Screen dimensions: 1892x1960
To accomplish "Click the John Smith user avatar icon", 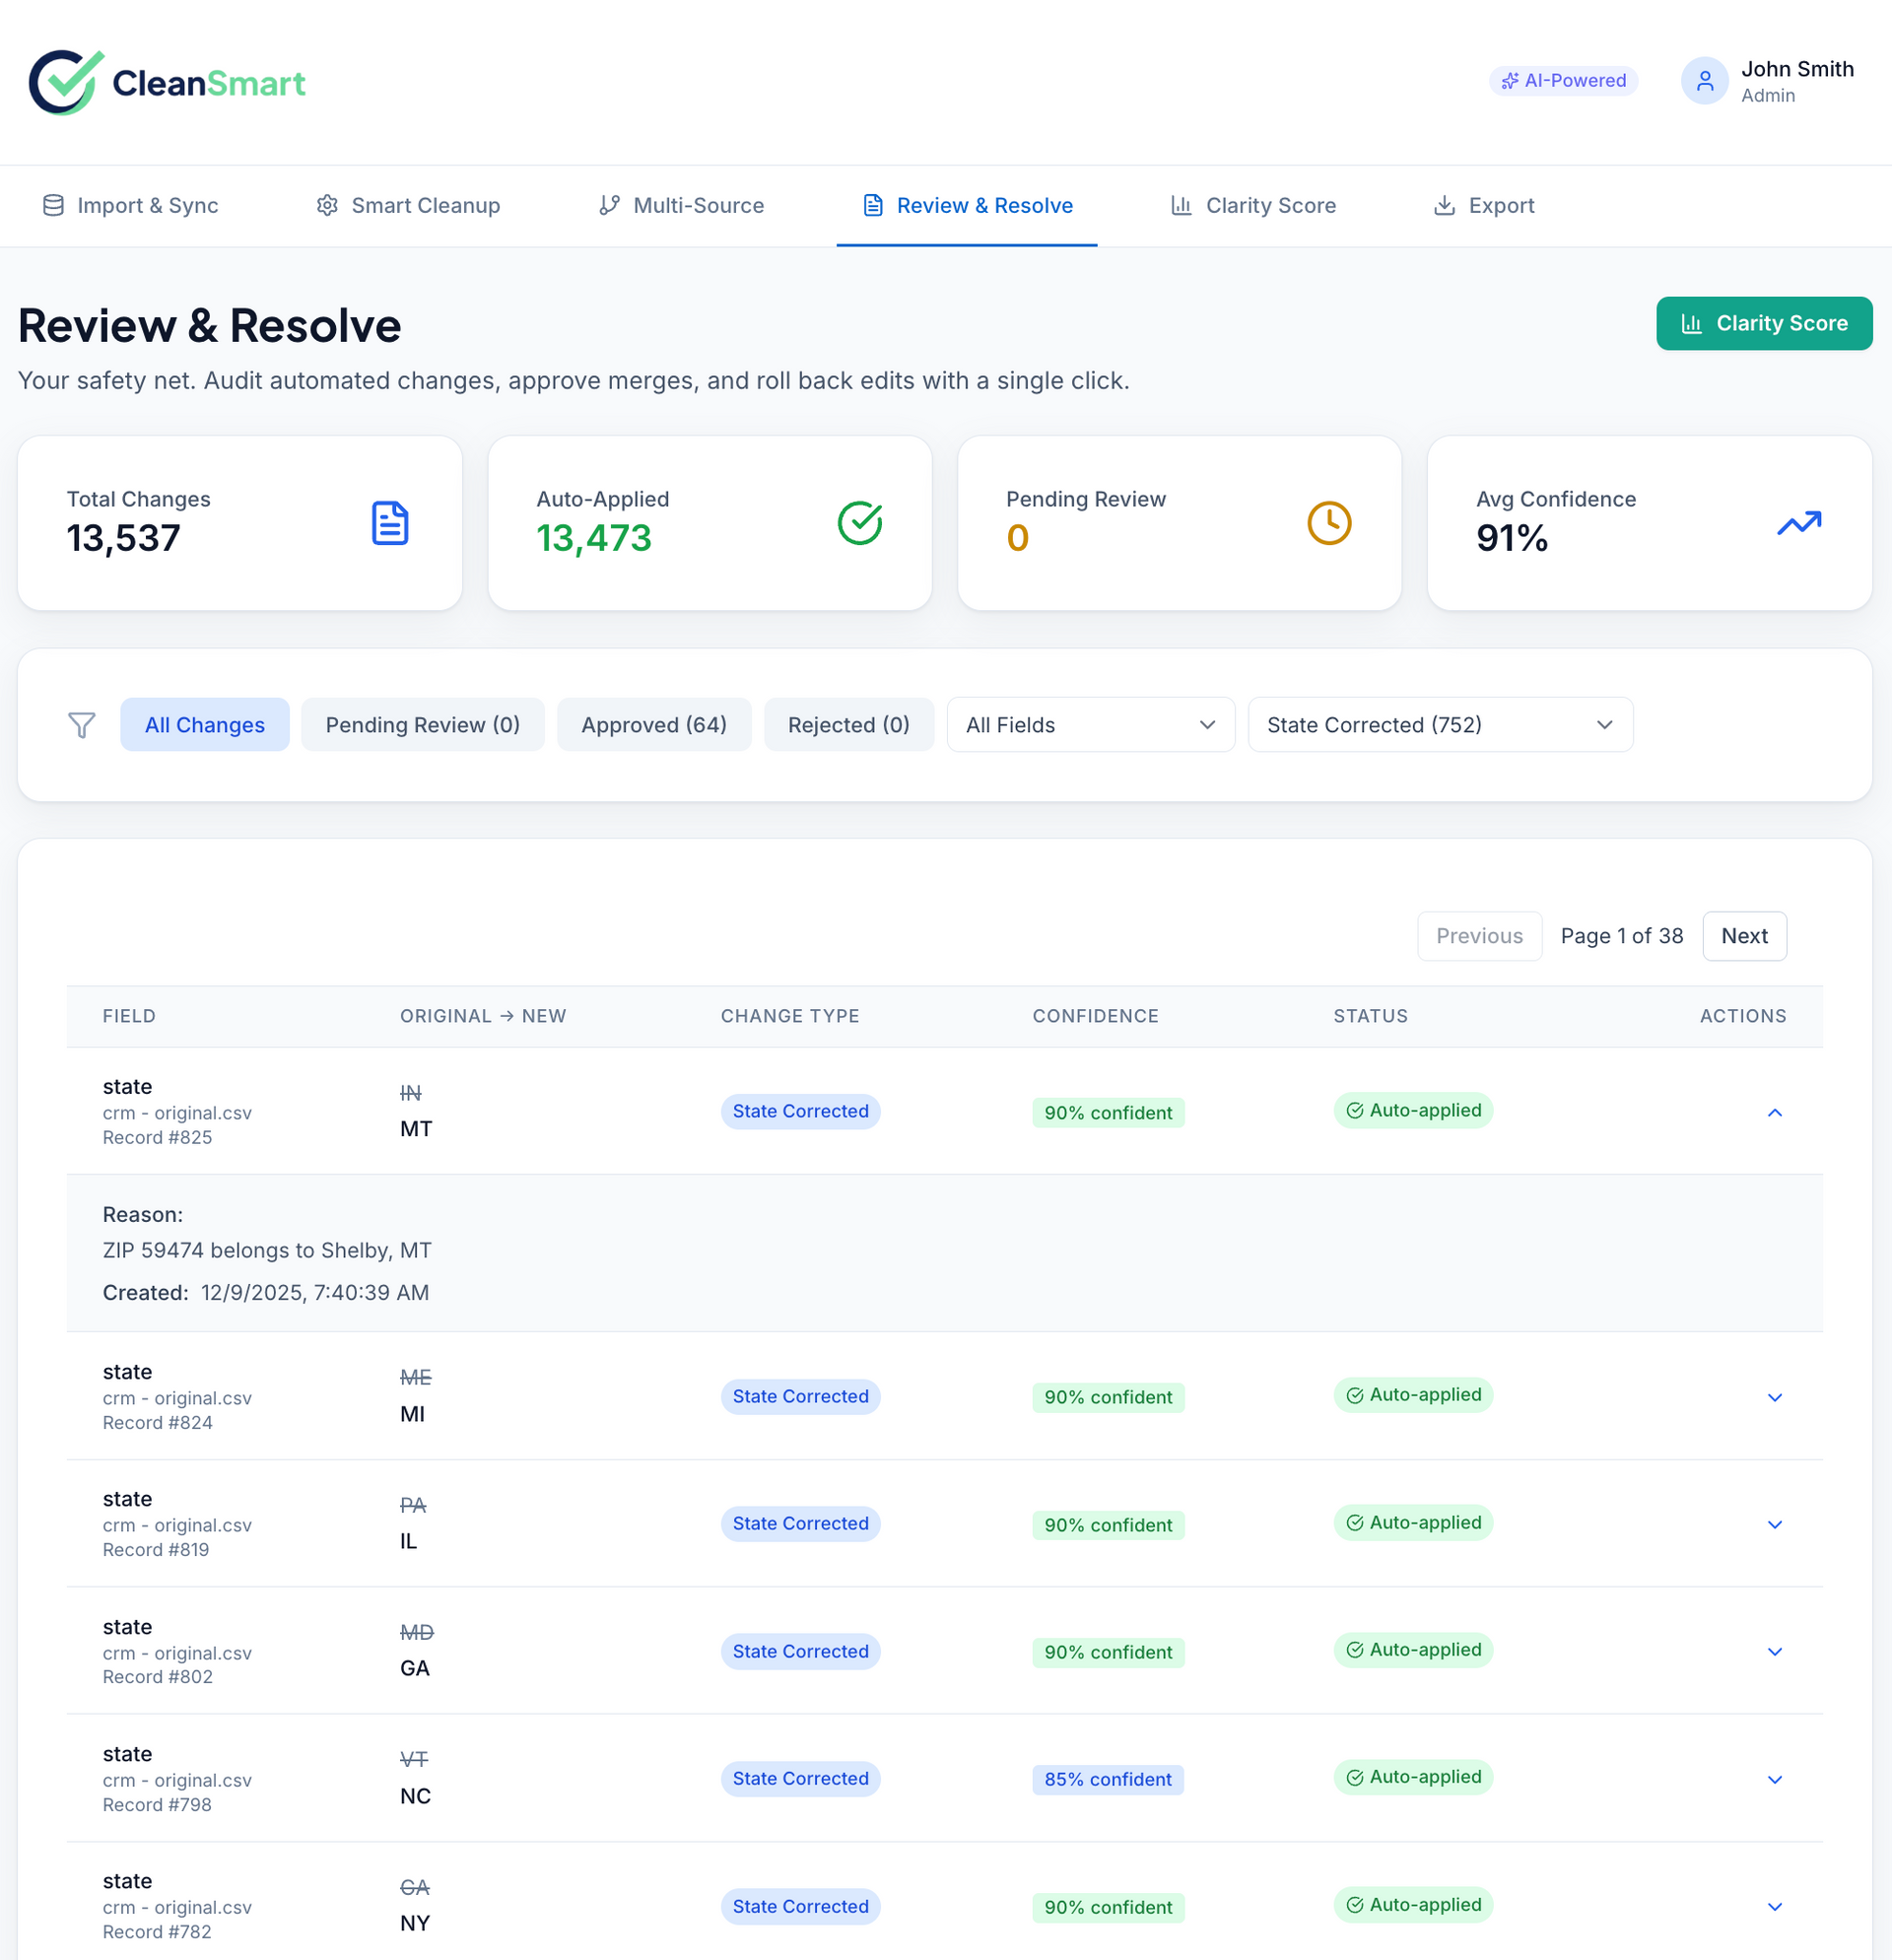I will [1704, 81].
